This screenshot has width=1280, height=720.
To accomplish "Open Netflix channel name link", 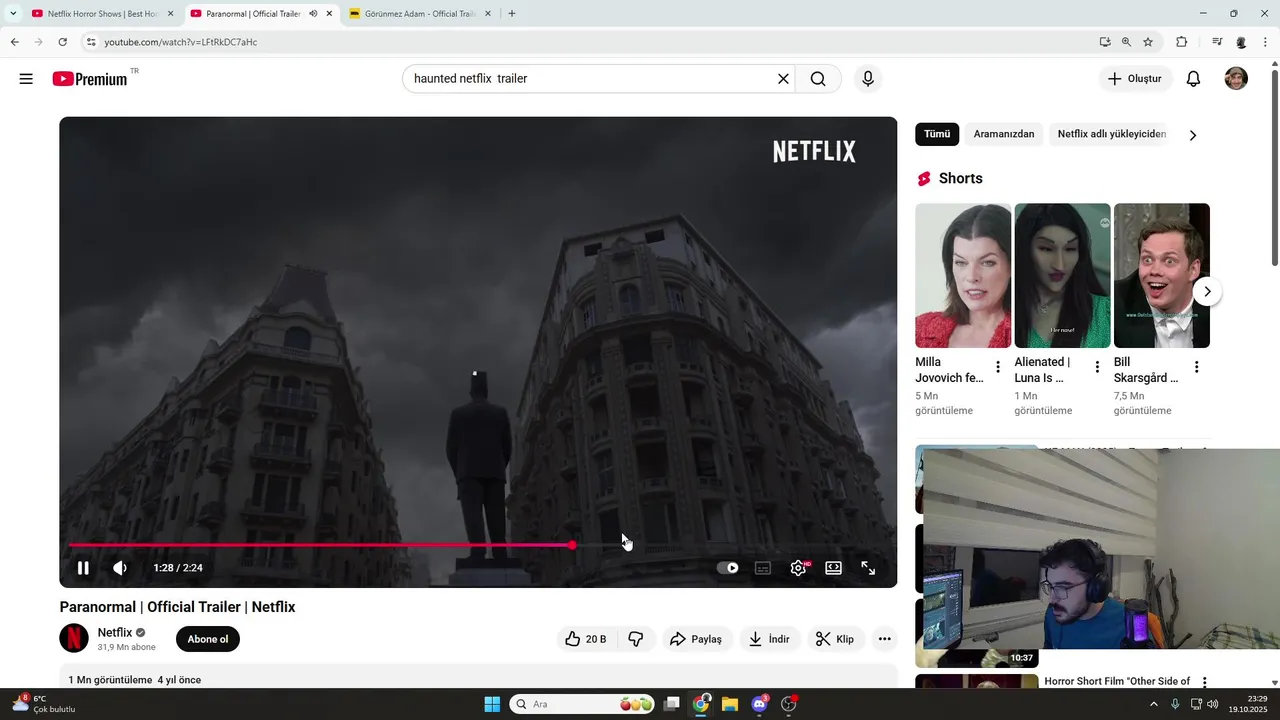I will tap(115, 632).
